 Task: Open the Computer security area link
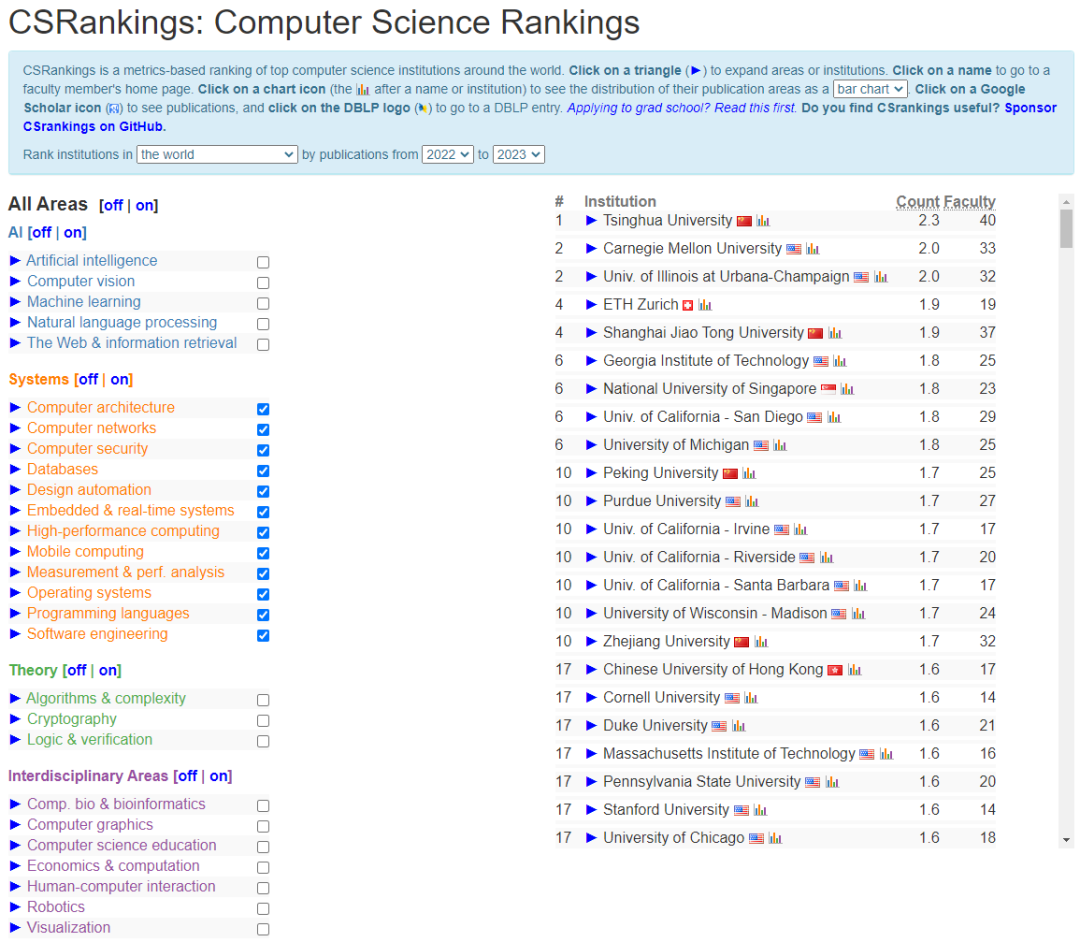coord(87,448)
